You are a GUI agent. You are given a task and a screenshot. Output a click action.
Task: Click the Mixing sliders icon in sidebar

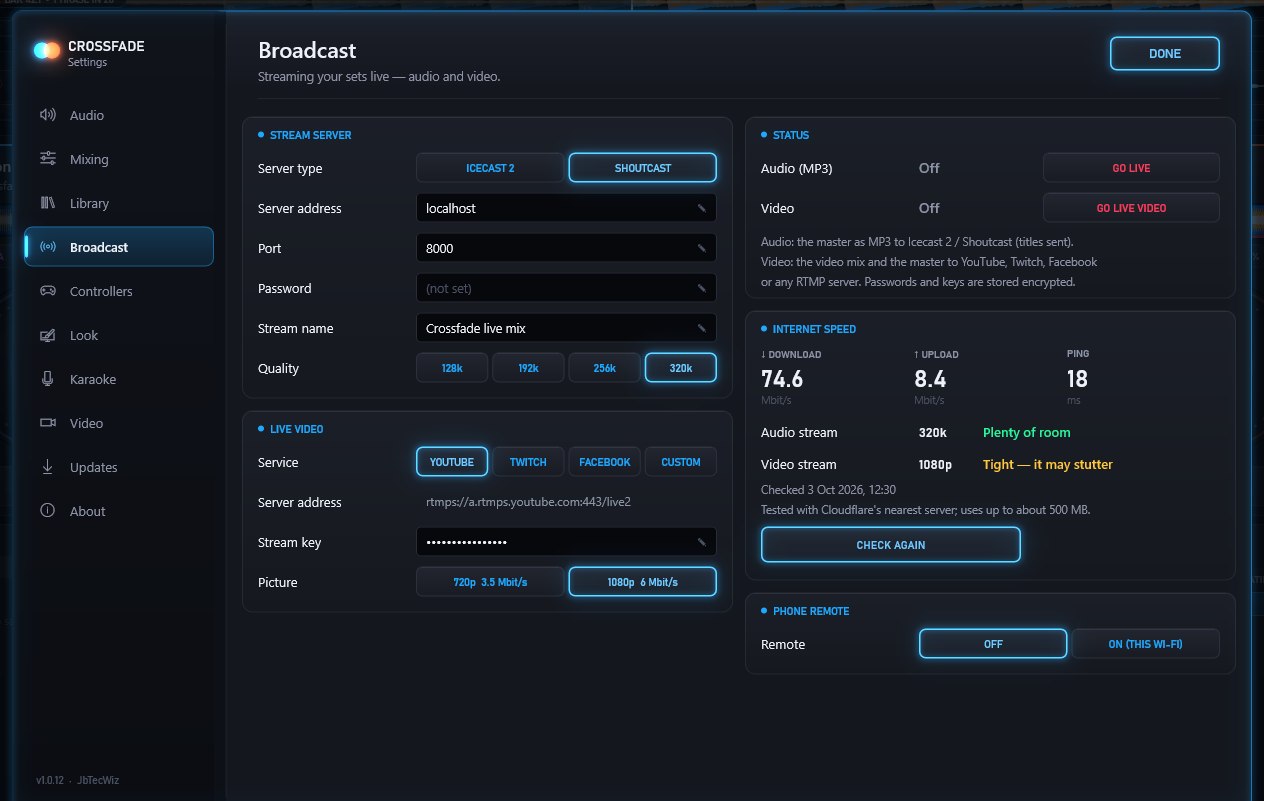pos(47,159)
